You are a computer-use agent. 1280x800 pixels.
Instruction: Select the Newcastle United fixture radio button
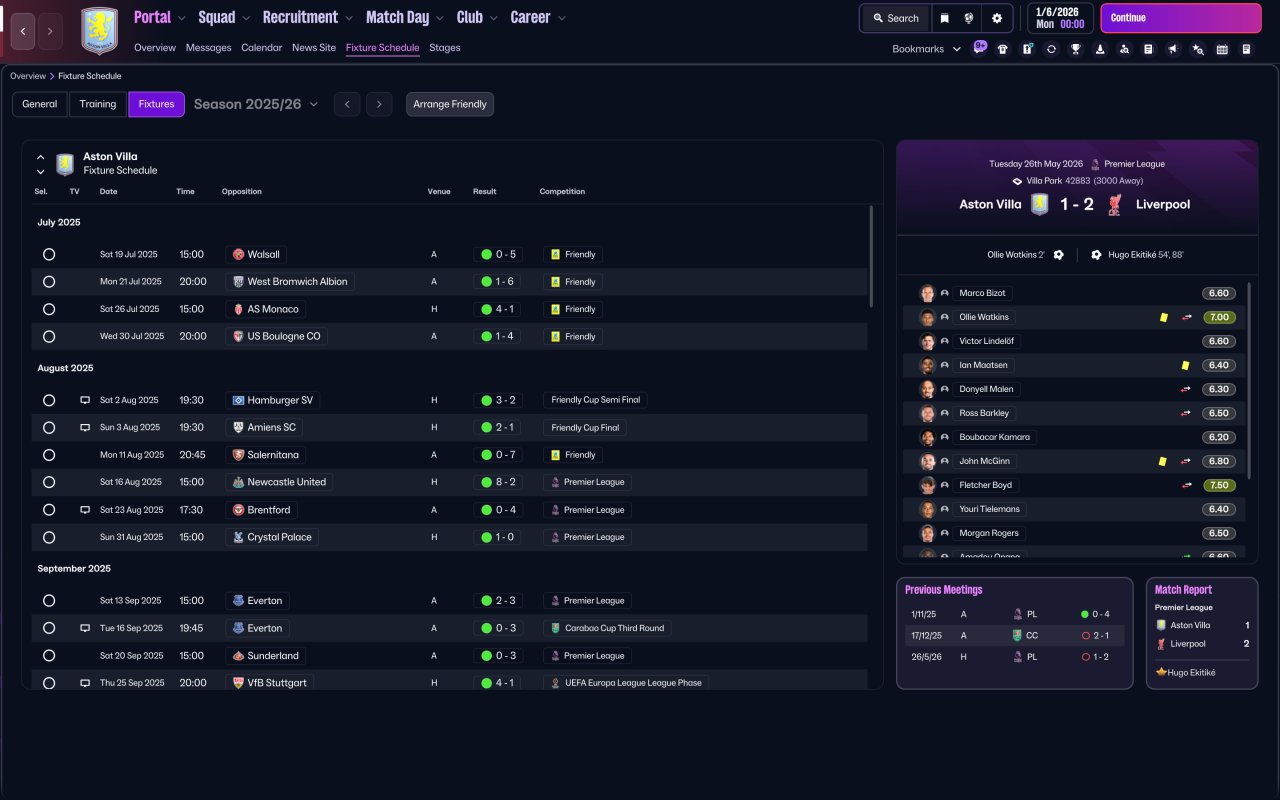pyautogui.click(x=49, y=482)
